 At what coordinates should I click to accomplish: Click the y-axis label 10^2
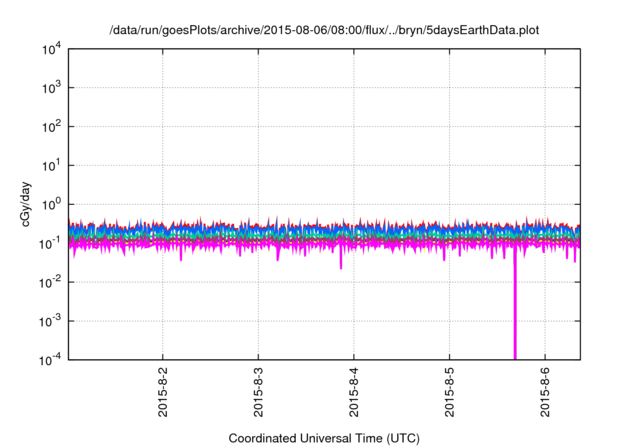[51, 127]
